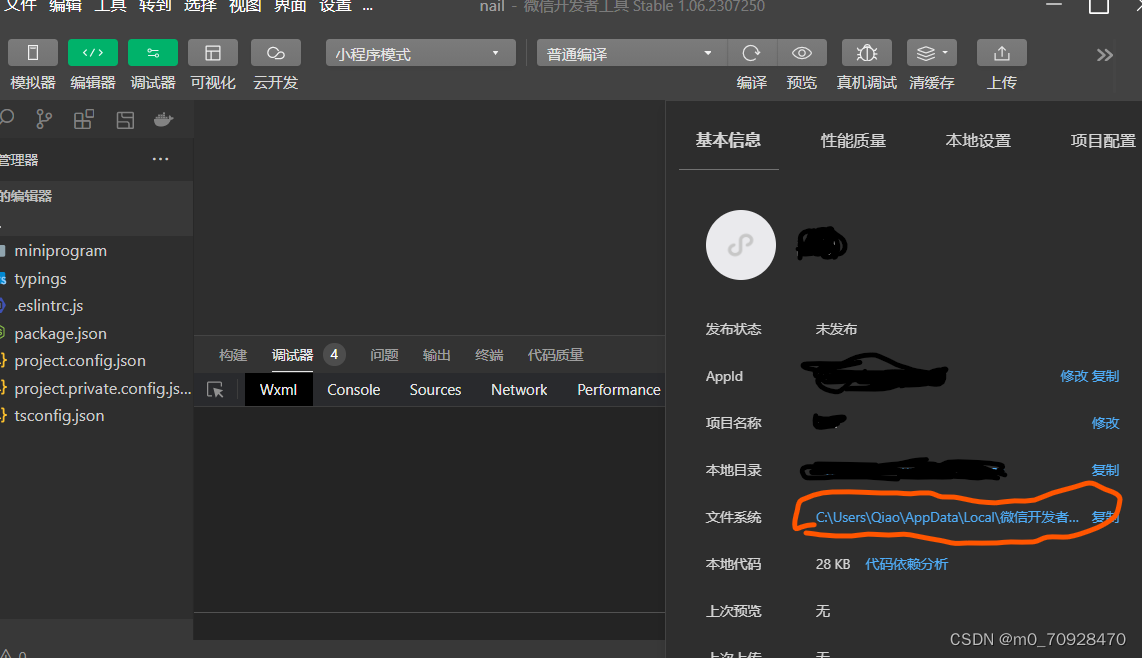Click 修改 link next to AppId
The image size is (1142, 658).
pyautogui.click(x=1074, y=376)
